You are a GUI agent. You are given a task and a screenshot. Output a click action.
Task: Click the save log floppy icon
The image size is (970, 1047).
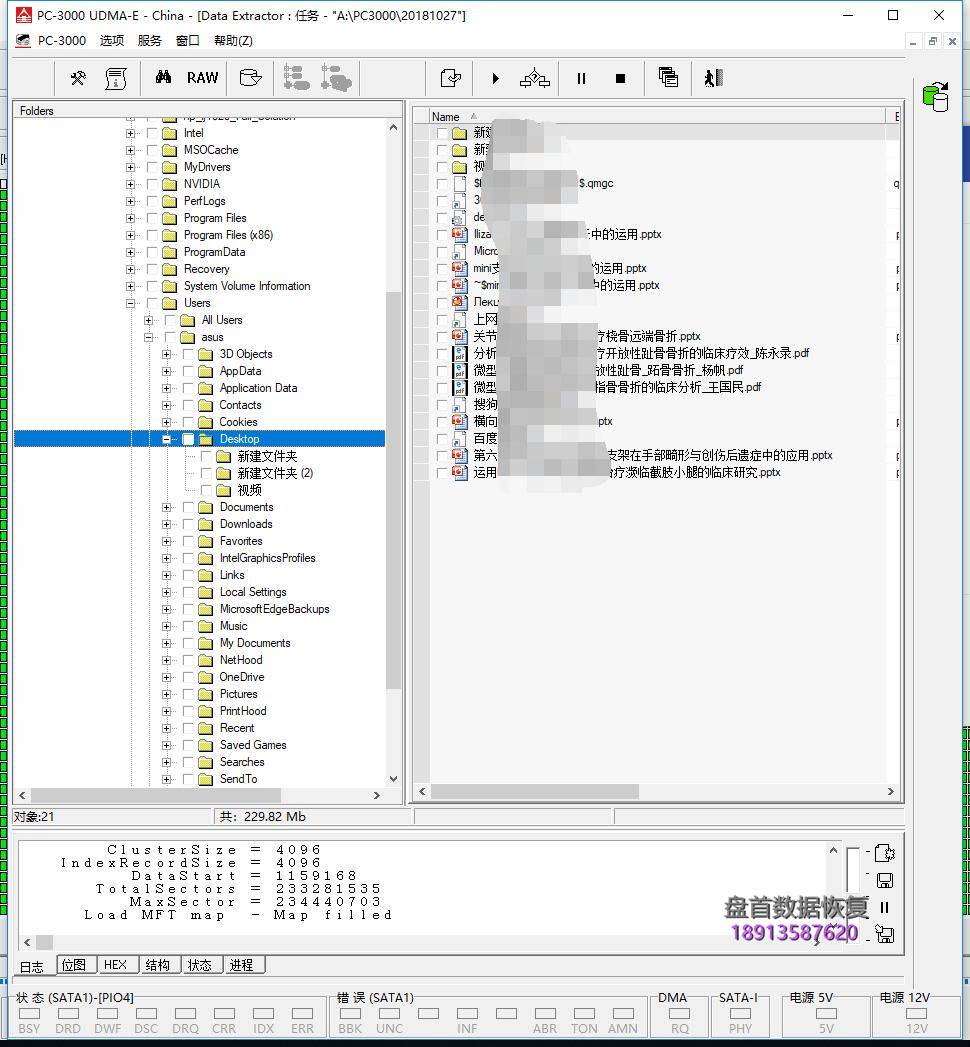pos(885,881)
